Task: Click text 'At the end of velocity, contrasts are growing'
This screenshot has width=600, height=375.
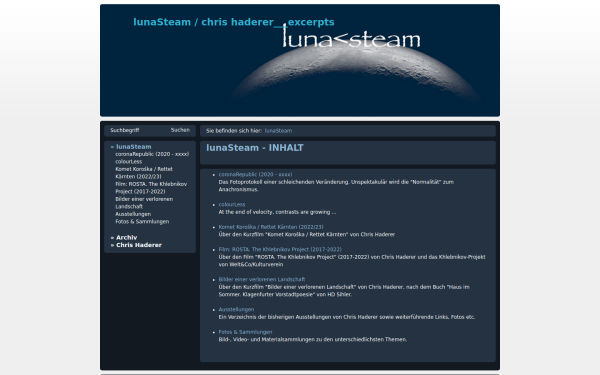Action: pos(277,212)
